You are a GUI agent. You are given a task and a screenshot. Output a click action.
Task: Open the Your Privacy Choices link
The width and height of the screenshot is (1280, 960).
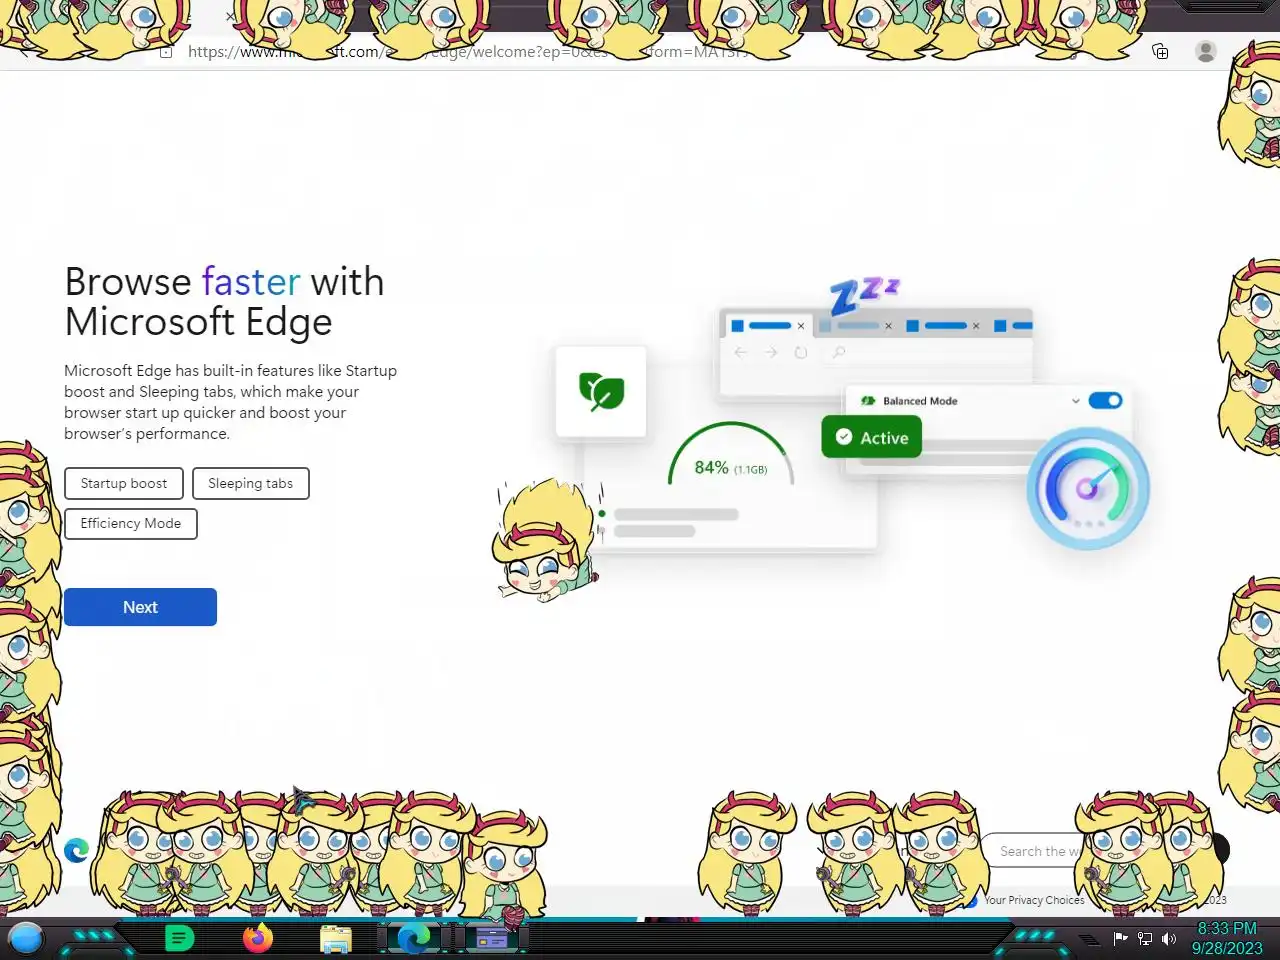[1034, 900]
